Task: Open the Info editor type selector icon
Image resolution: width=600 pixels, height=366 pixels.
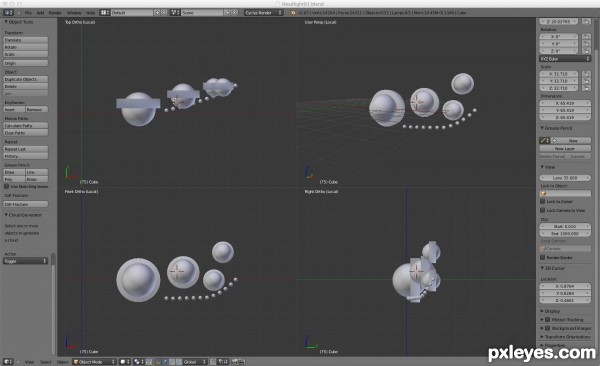Action: point(8,13)
